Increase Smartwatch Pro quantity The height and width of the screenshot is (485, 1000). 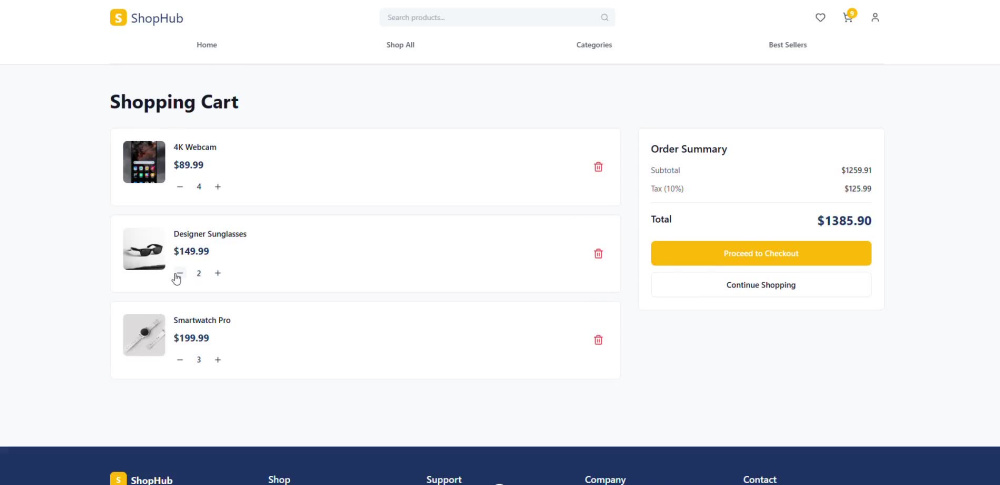(x=217, y=360)
